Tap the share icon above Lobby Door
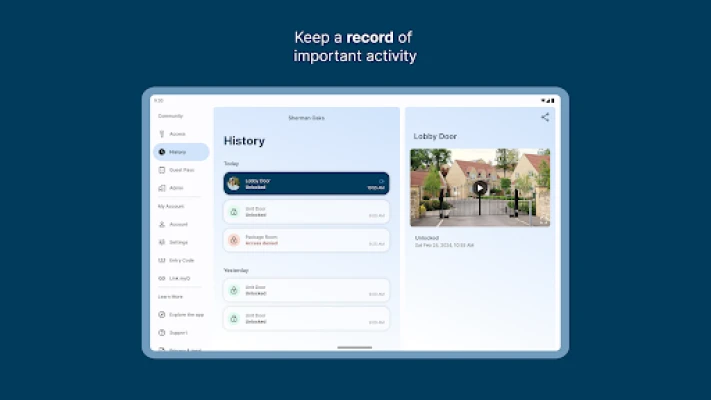 tap(545, 117)
